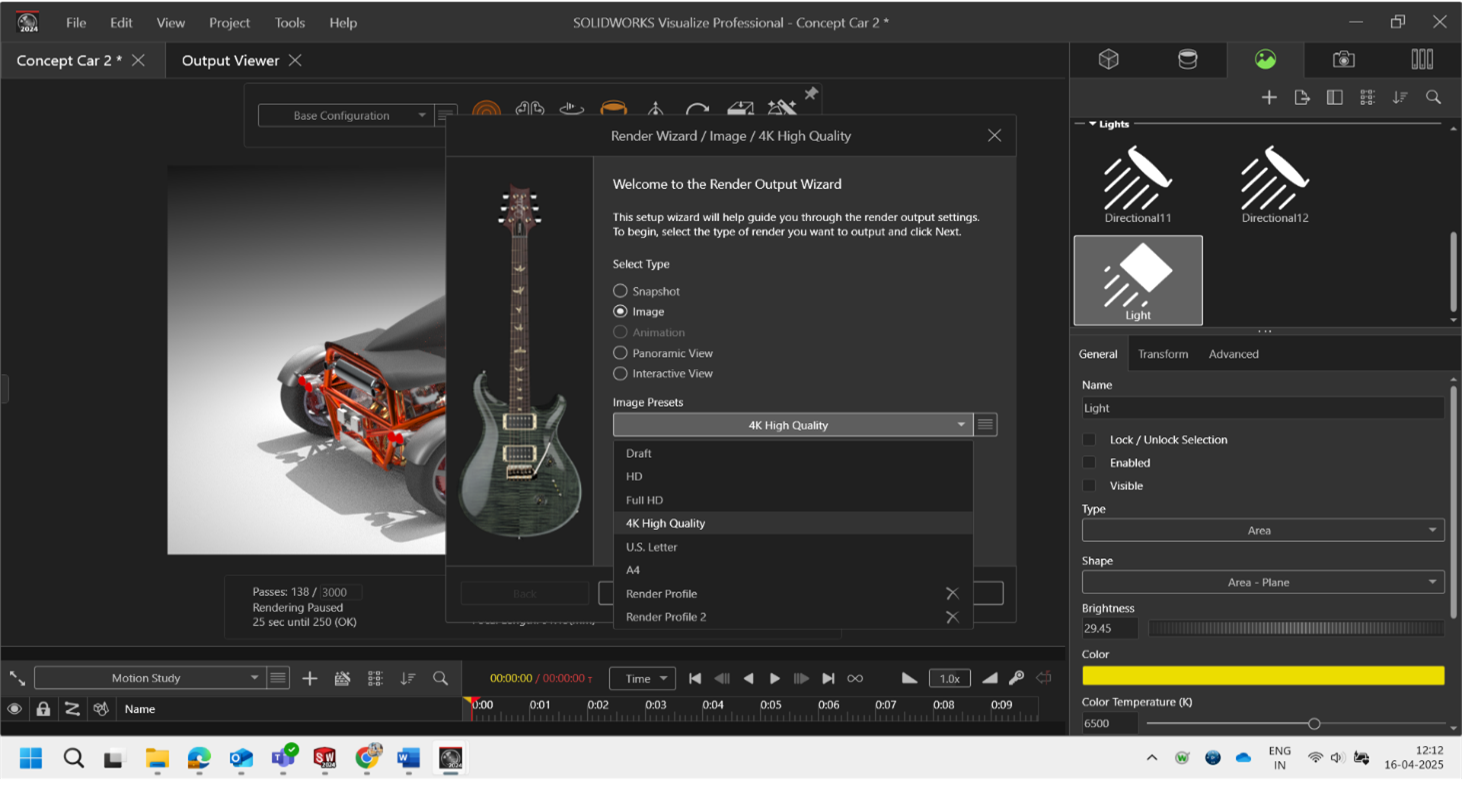
Task: Click the search icon in Scenes panel
Action: point(1433,97)
